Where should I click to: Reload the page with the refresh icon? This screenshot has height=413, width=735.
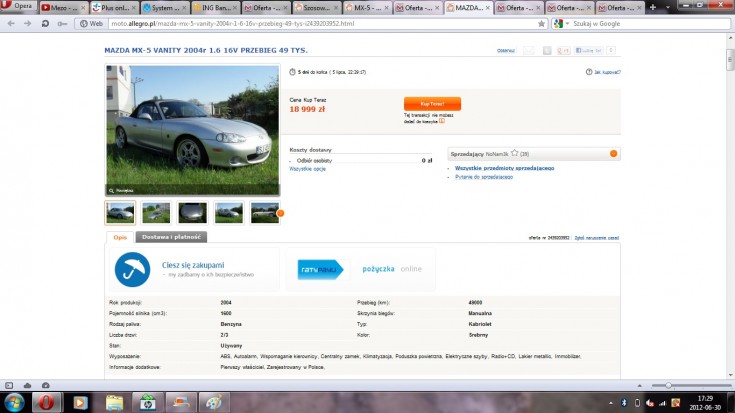click(x=45, y=23)
